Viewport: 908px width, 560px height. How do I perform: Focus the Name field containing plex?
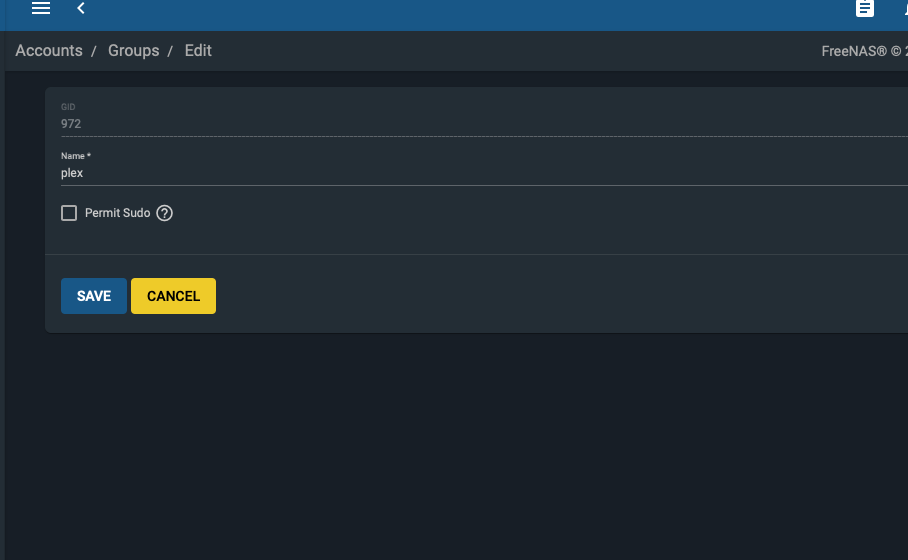pyautogui.click(x=484, y=173)
